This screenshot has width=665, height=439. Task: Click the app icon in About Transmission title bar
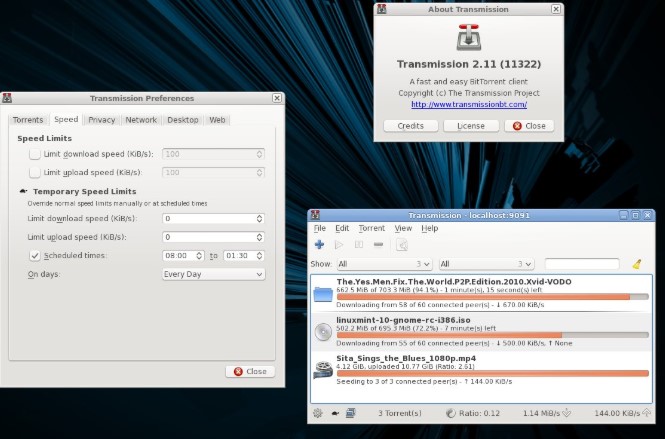381,9
